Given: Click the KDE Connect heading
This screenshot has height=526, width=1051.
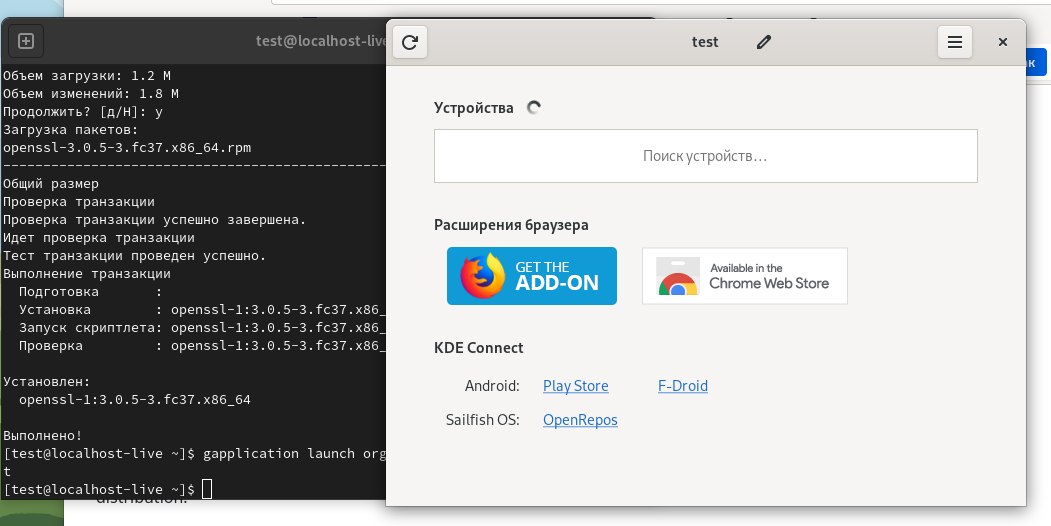Looking at the screenshot, I should click(478, 348).
